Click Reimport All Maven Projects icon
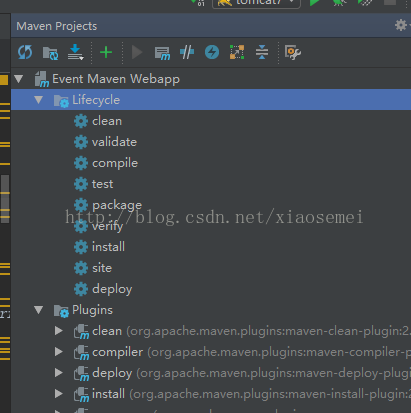 tap(25, 53)
